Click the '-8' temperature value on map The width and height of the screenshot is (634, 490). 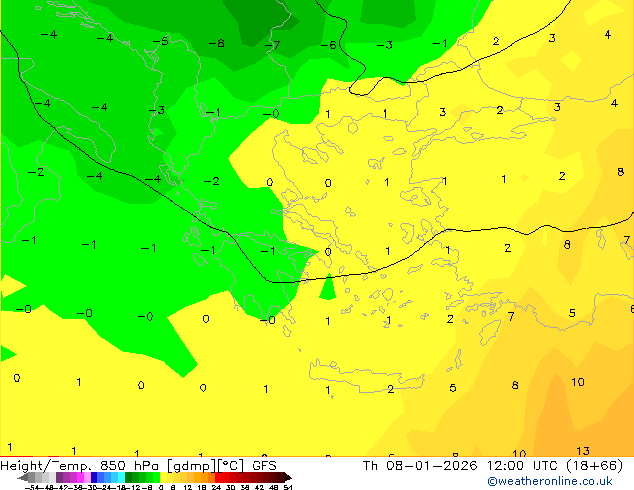point(217,43)
